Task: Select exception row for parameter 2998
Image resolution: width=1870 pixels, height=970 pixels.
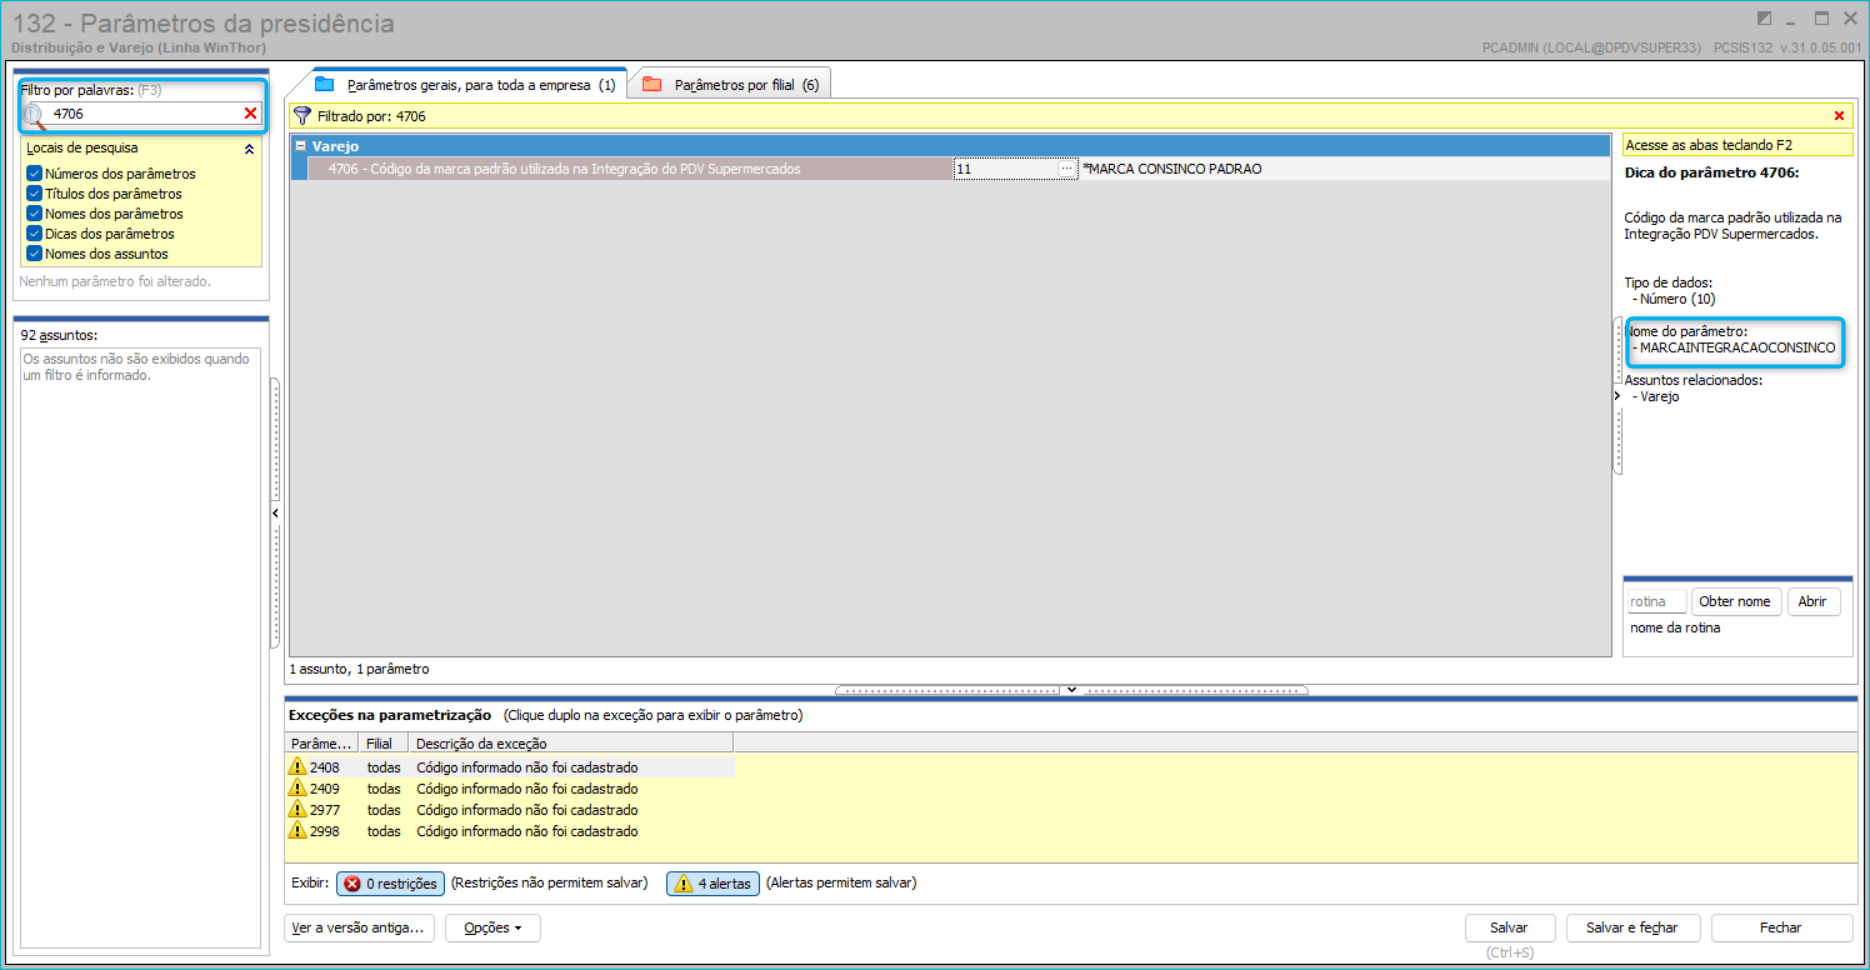Action: [510, 831]
